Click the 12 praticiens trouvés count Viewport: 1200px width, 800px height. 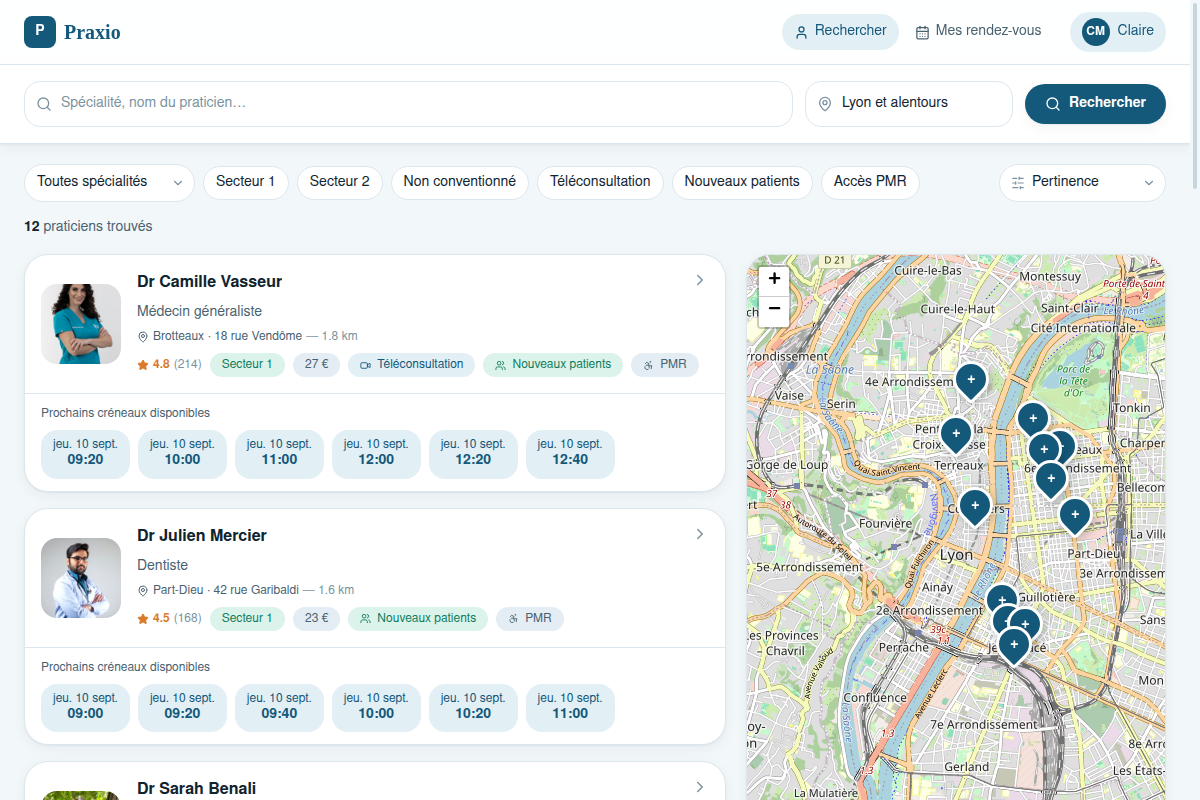pos(88,227)
